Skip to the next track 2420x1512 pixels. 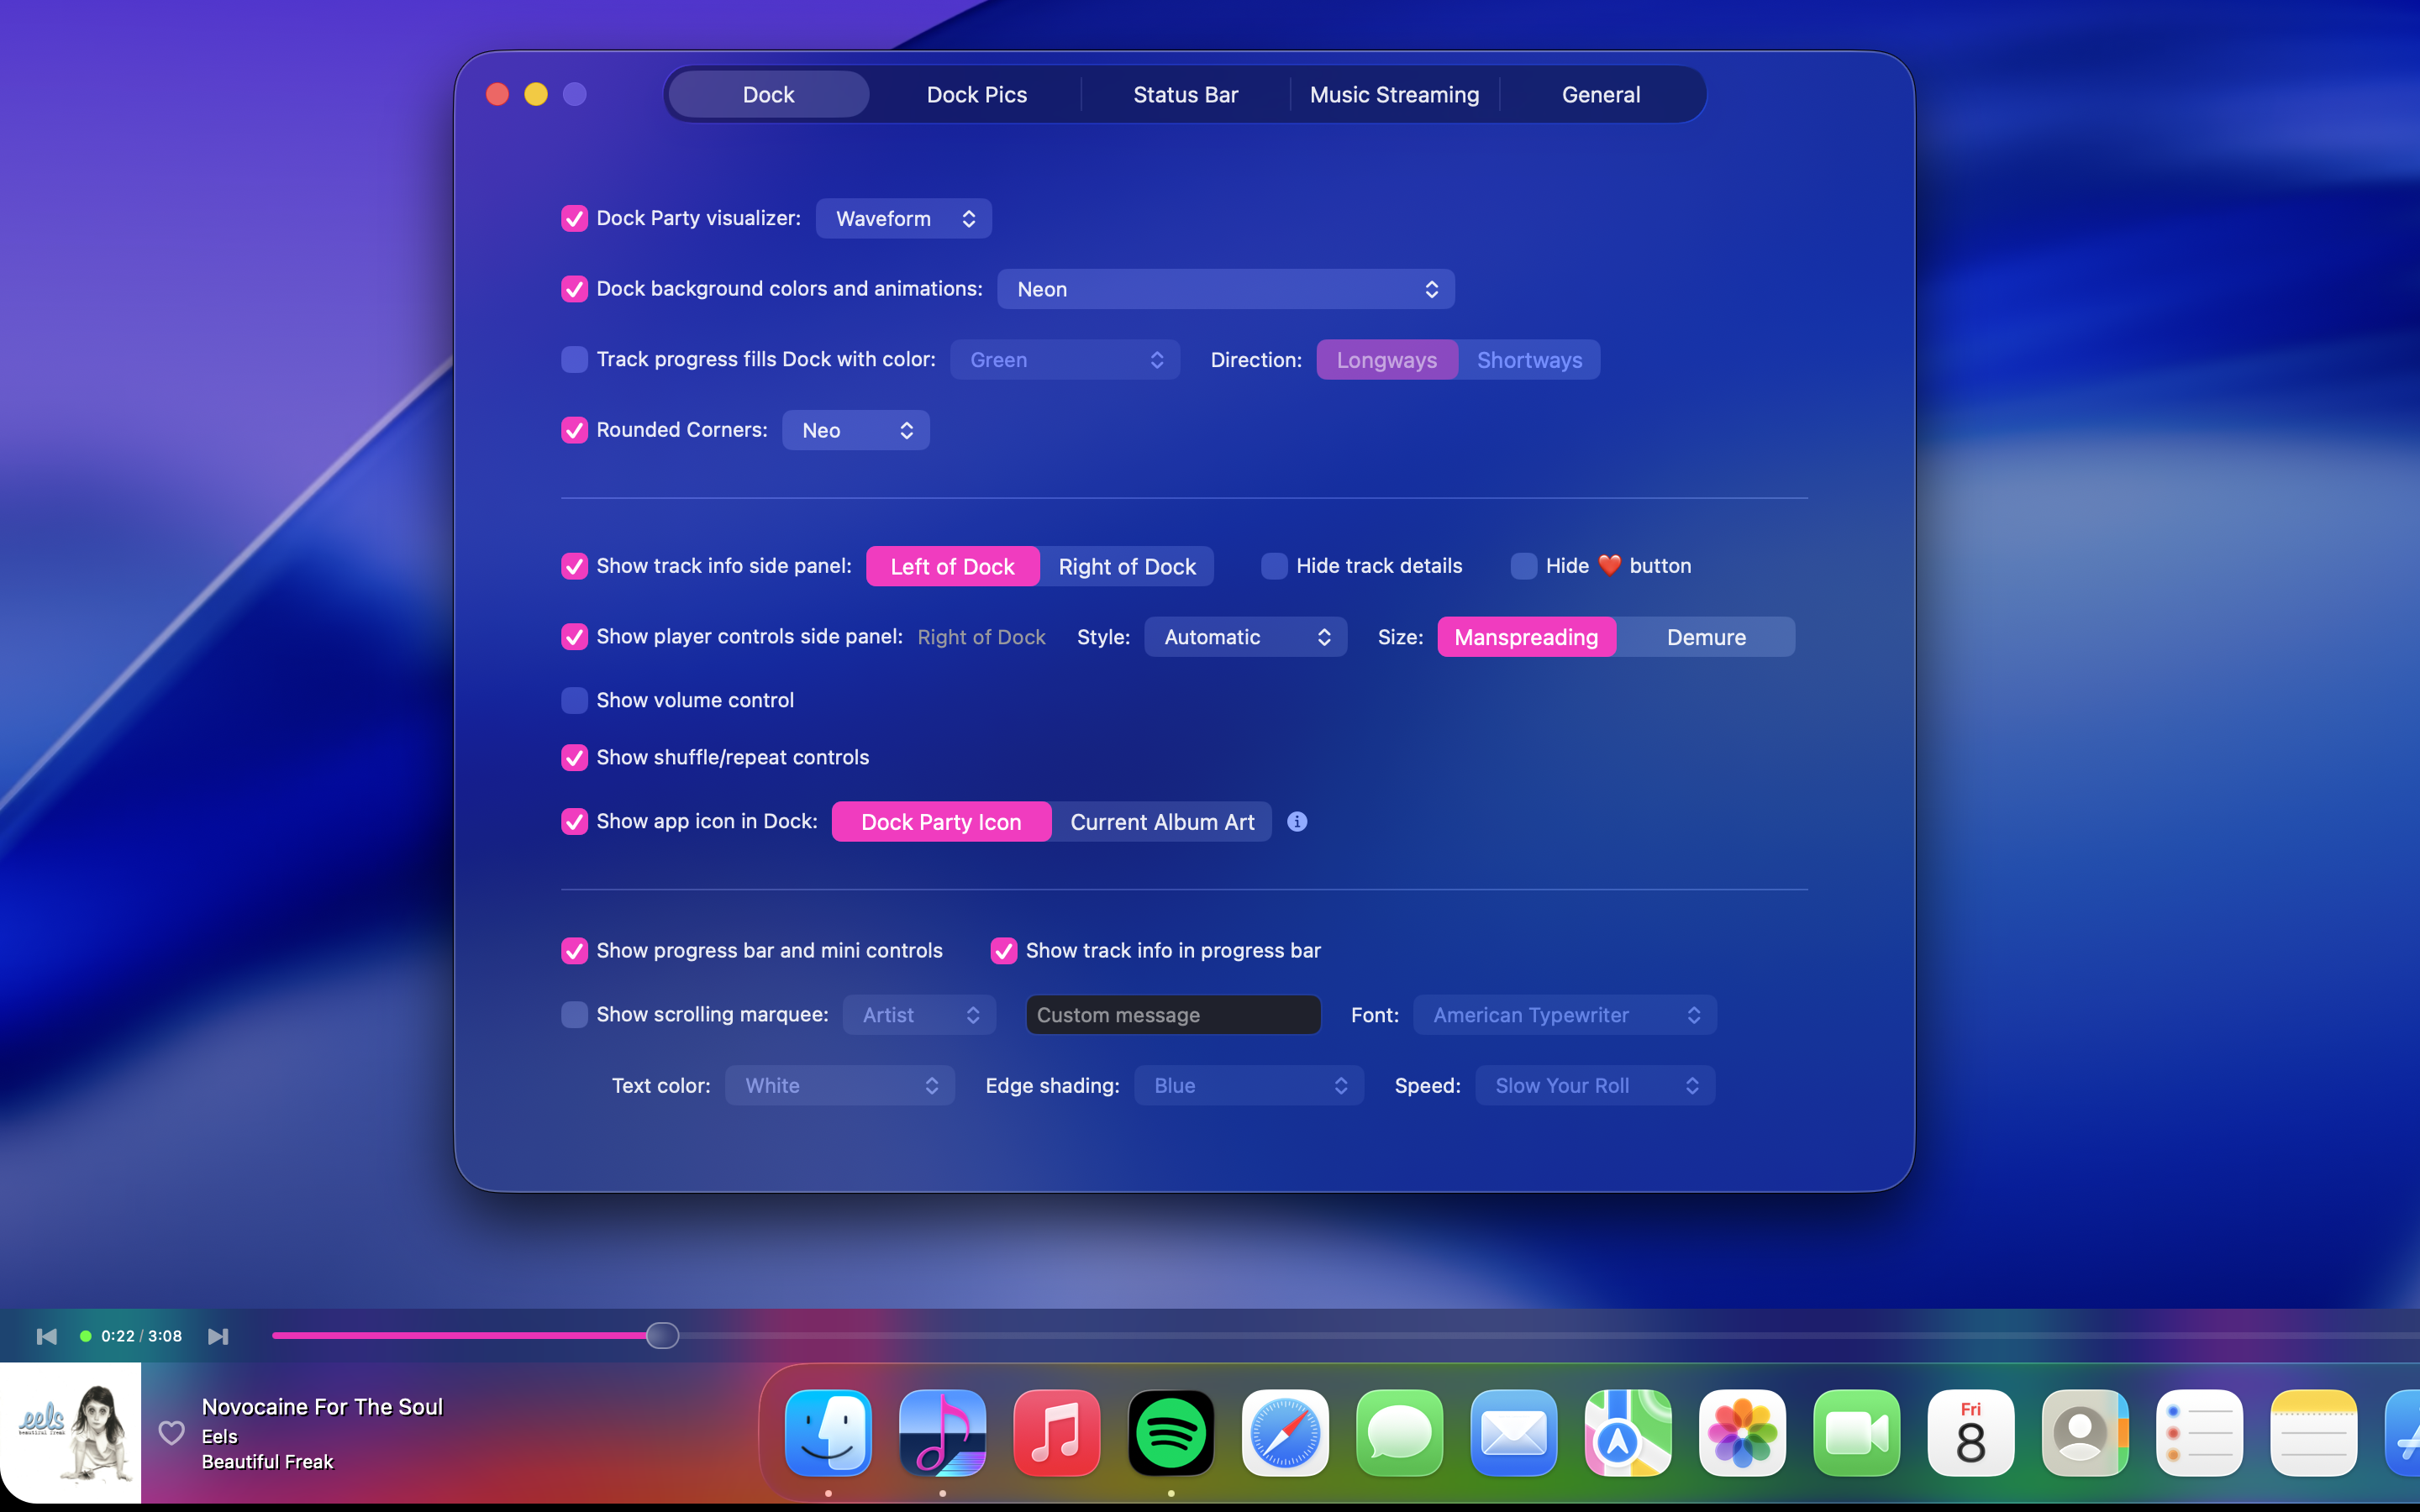218,1336
